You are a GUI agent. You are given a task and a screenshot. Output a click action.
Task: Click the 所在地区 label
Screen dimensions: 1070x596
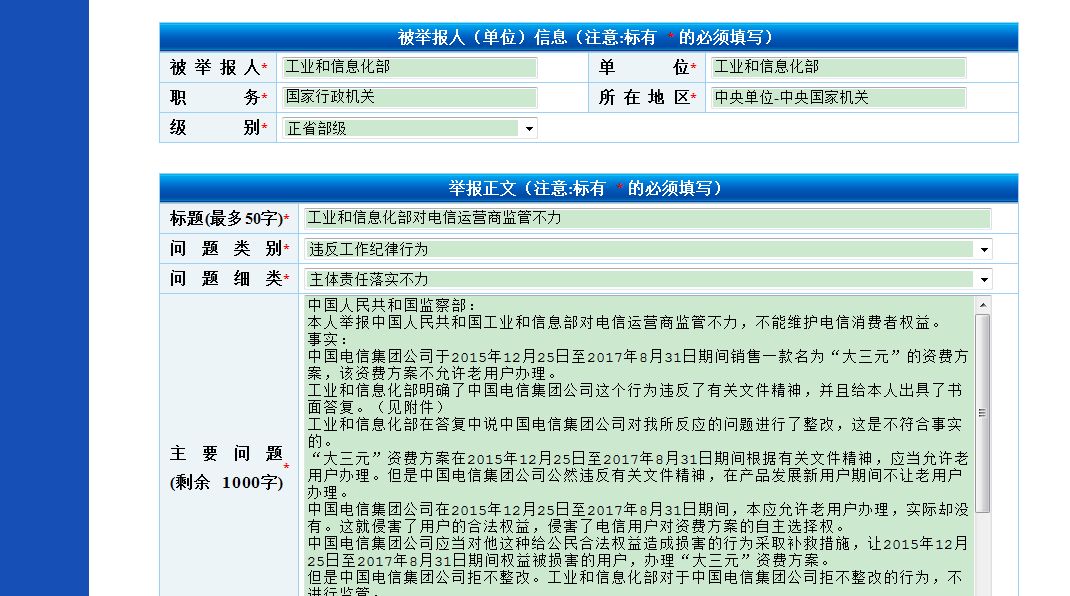pyautogui.click(x=645, y=98)
